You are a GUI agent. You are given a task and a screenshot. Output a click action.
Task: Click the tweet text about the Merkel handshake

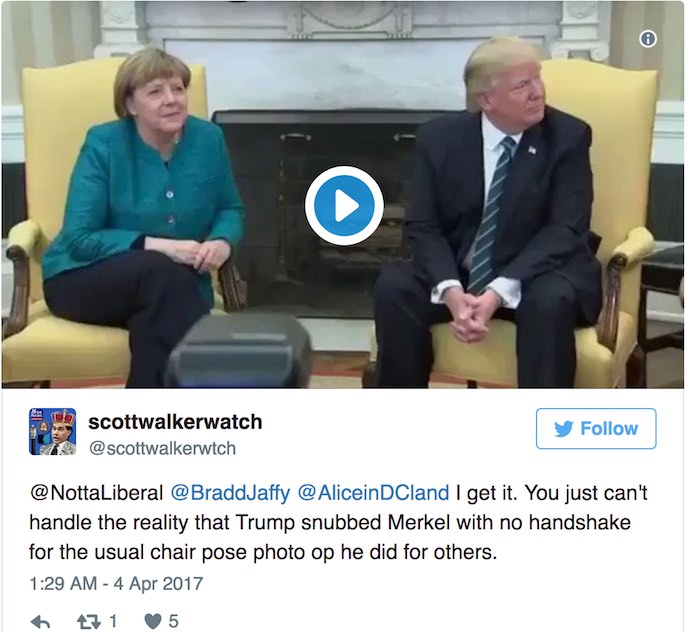coord(338,523)
